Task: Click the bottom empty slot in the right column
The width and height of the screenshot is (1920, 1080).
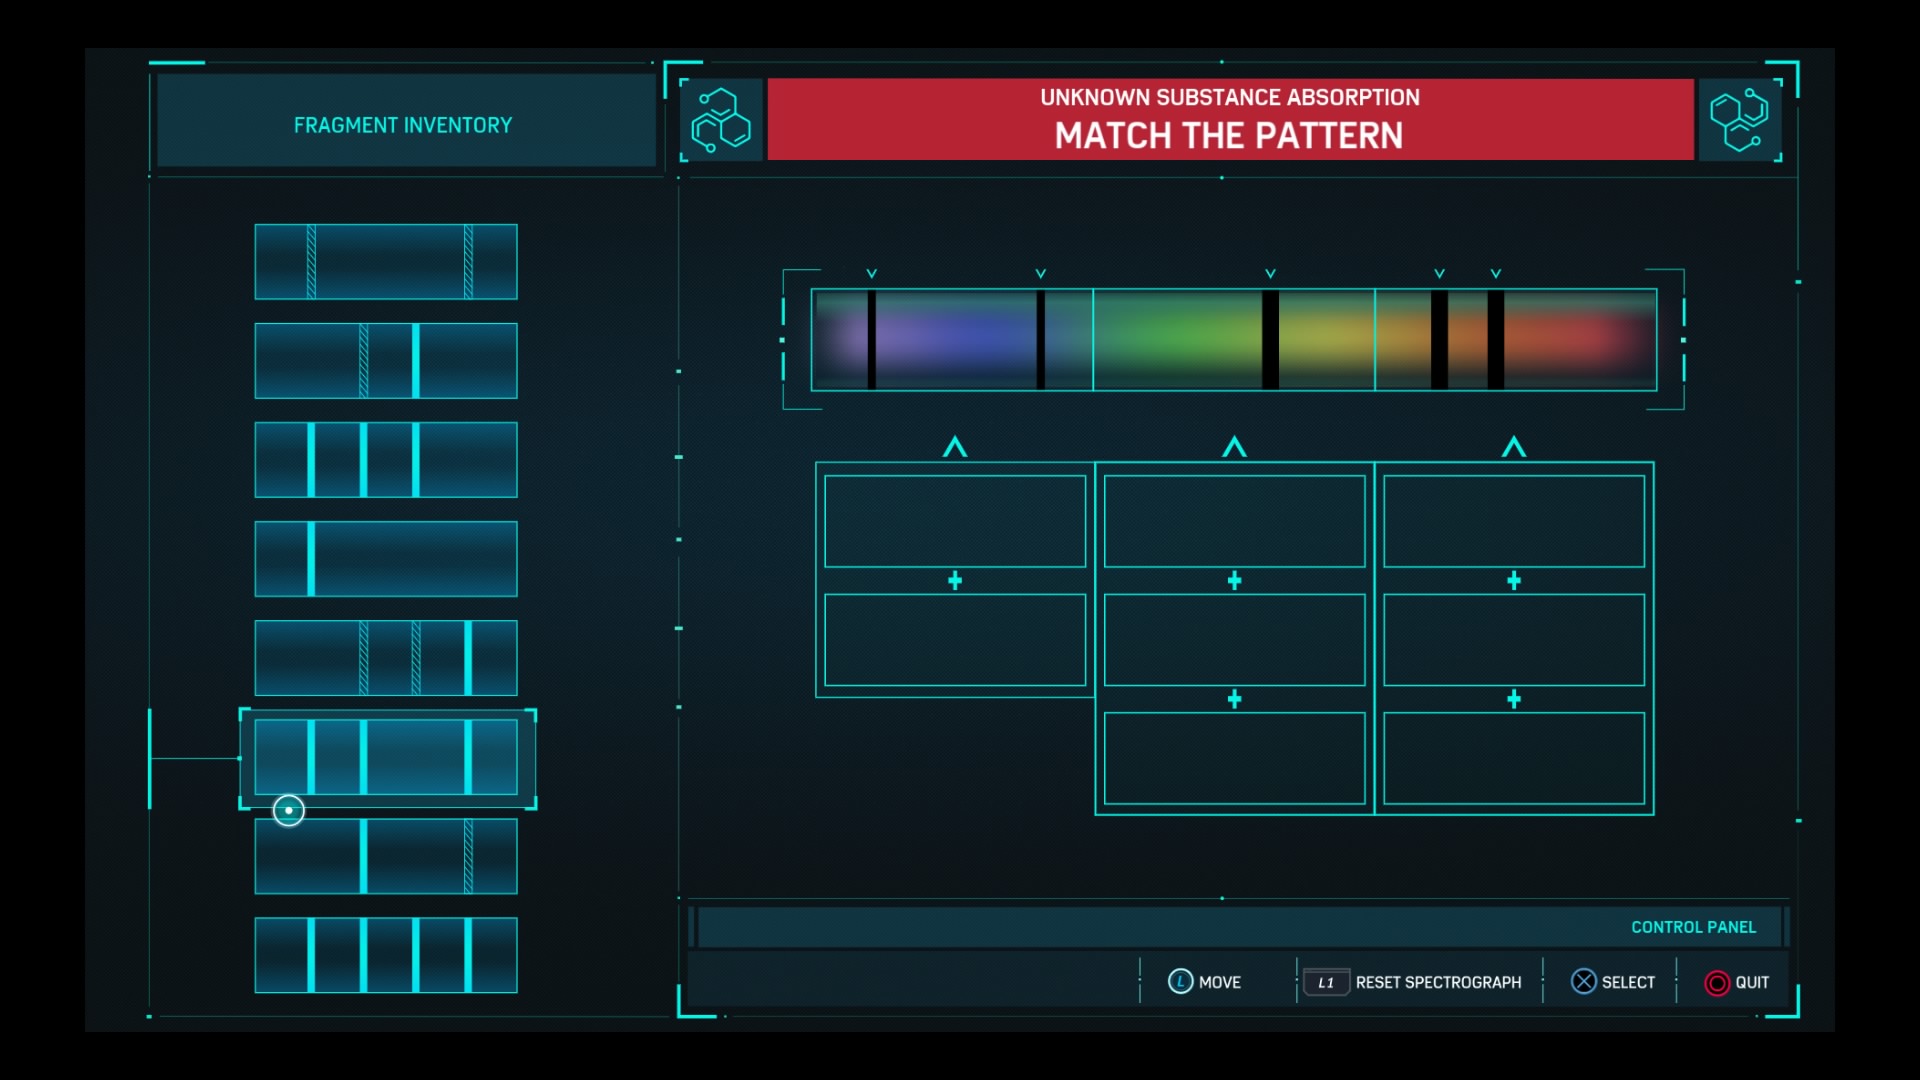Action: tap(1514, 758)
